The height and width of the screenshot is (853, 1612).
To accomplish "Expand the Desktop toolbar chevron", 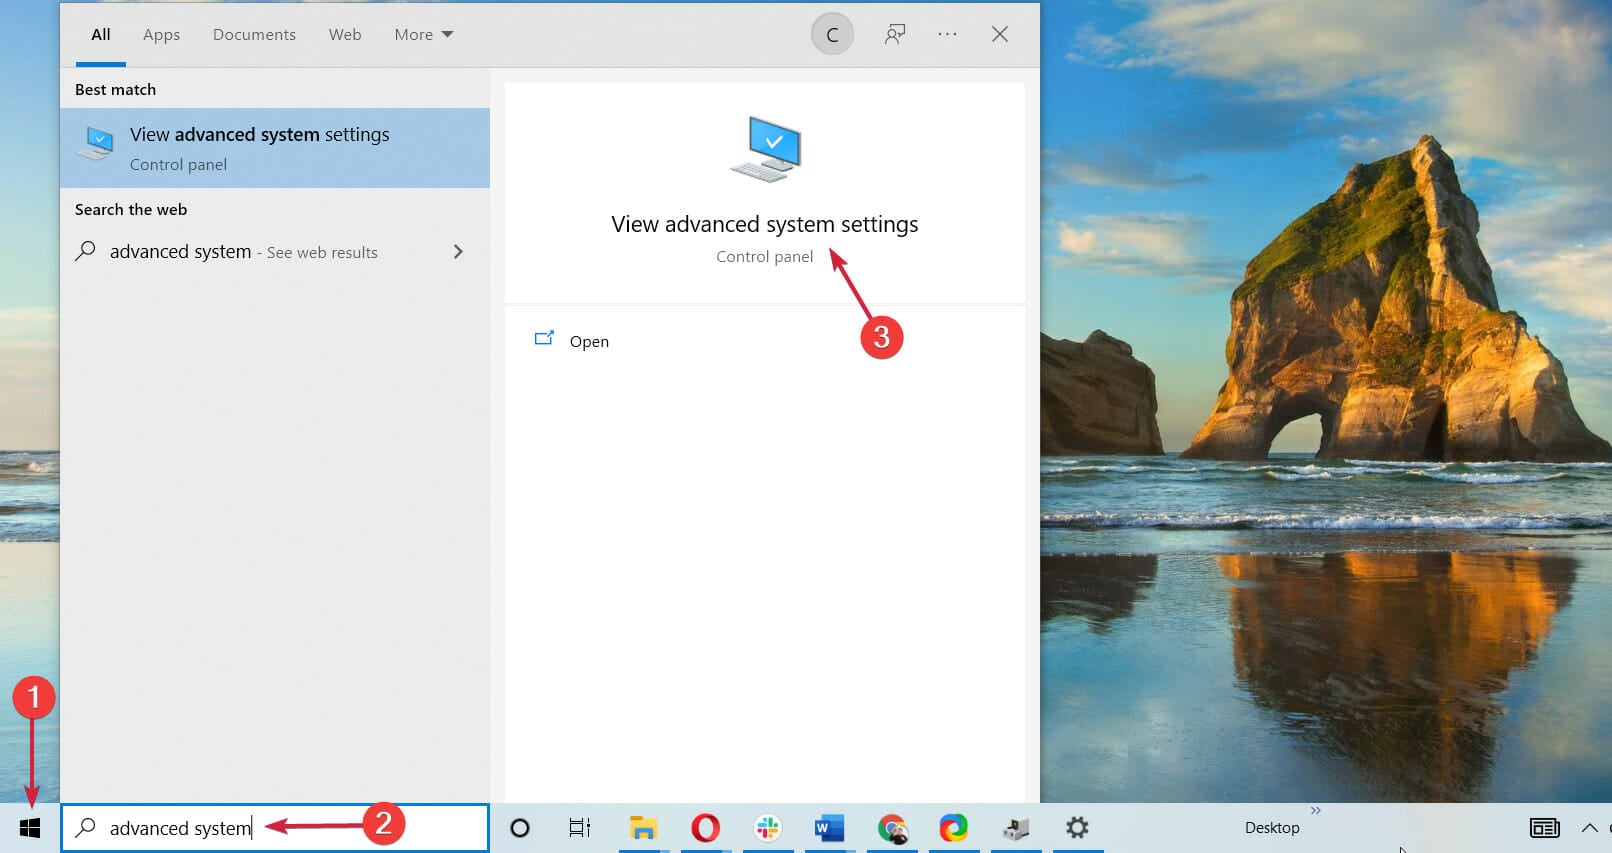I will (x=1316, y=810).
